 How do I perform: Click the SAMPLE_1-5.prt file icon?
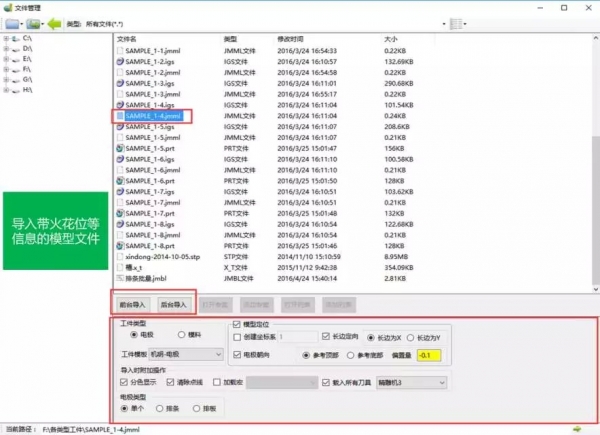[x=120, y=147]
